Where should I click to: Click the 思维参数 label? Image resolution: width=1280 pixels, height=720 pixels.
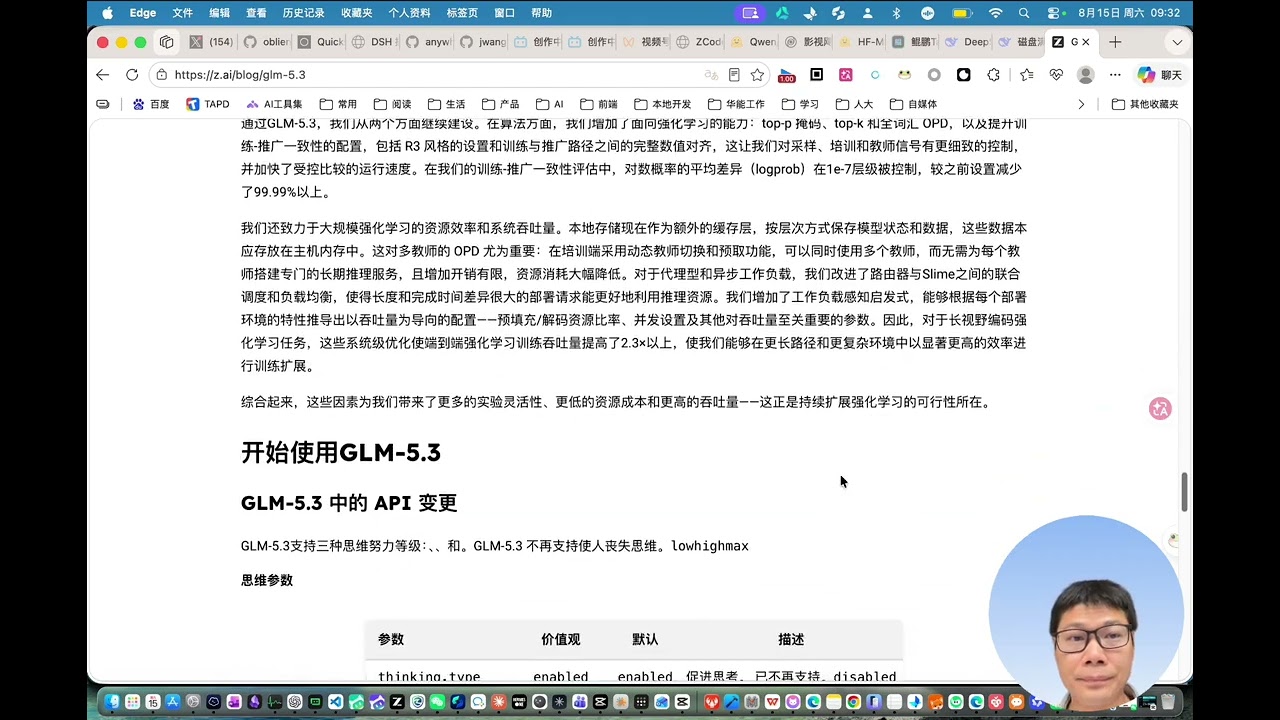click(267, 580)
